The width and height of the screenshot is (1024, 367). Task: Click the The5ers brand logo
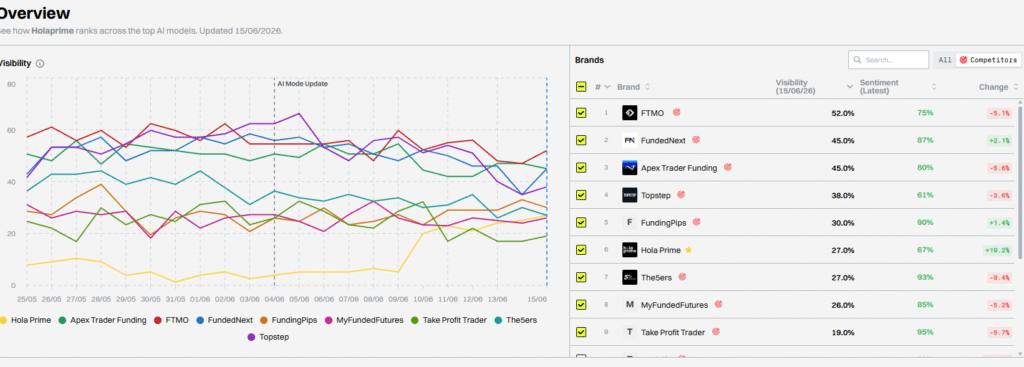pyautogui.click(x=630, y=278)
